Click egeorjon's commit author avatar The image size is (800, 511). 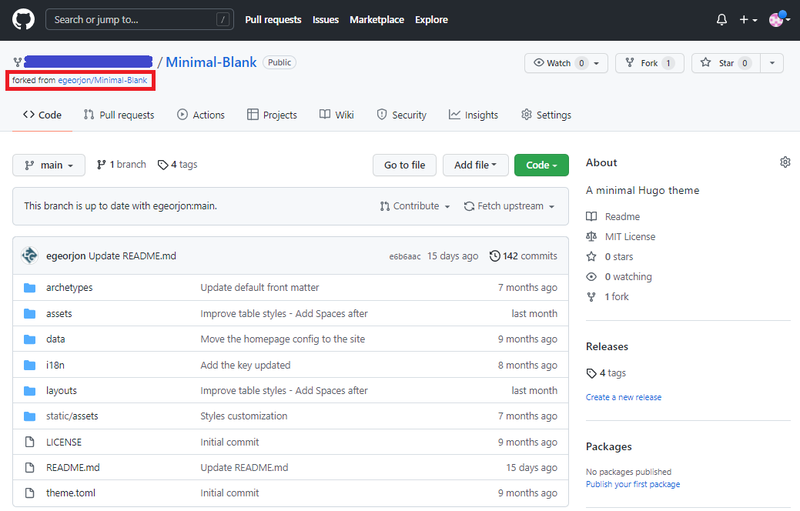[30, 256]
